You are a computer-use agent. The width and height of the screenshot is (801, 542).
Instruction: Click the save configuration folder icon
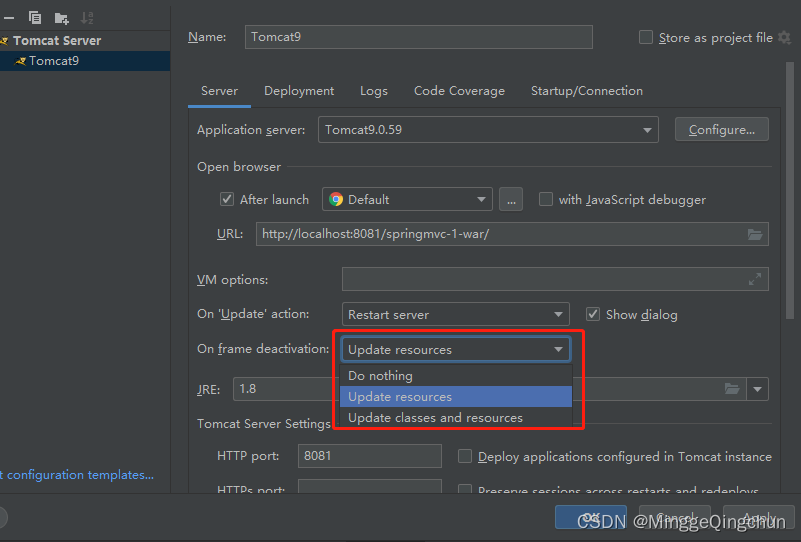pyautogui.click(x=61, y=18)
